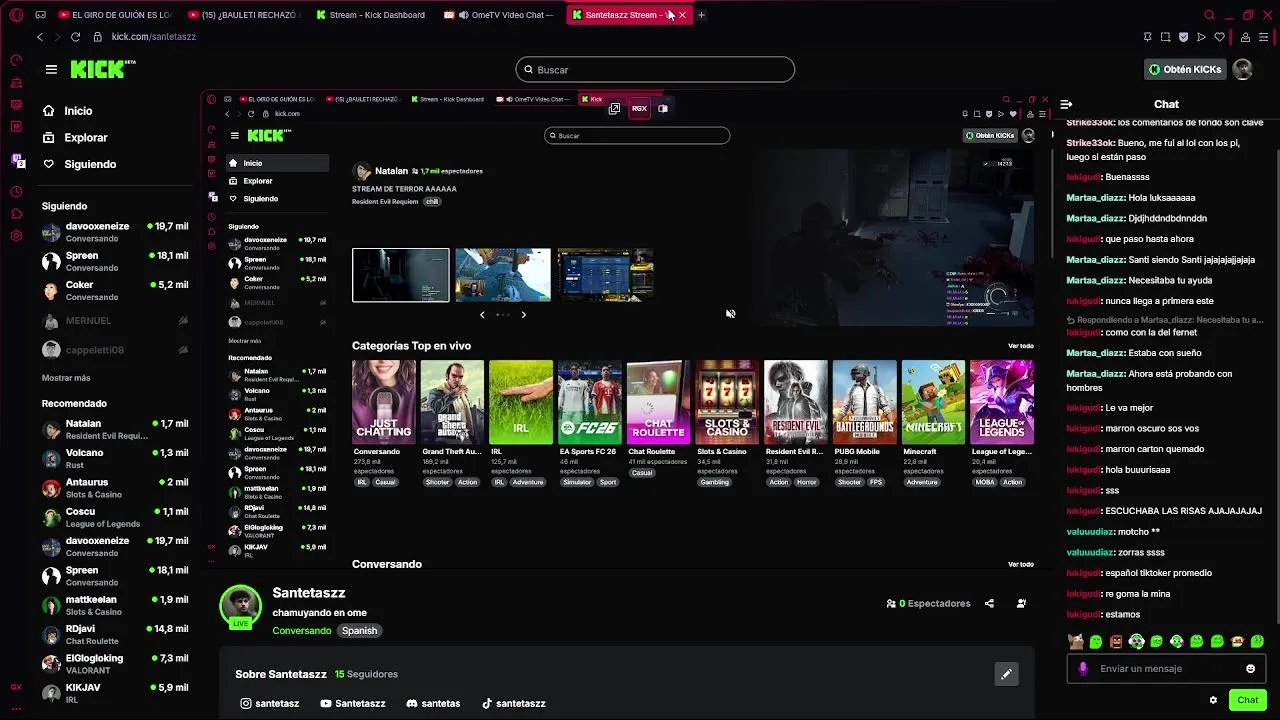
Task: Open Coker followed channel
Action: (115, 291)
